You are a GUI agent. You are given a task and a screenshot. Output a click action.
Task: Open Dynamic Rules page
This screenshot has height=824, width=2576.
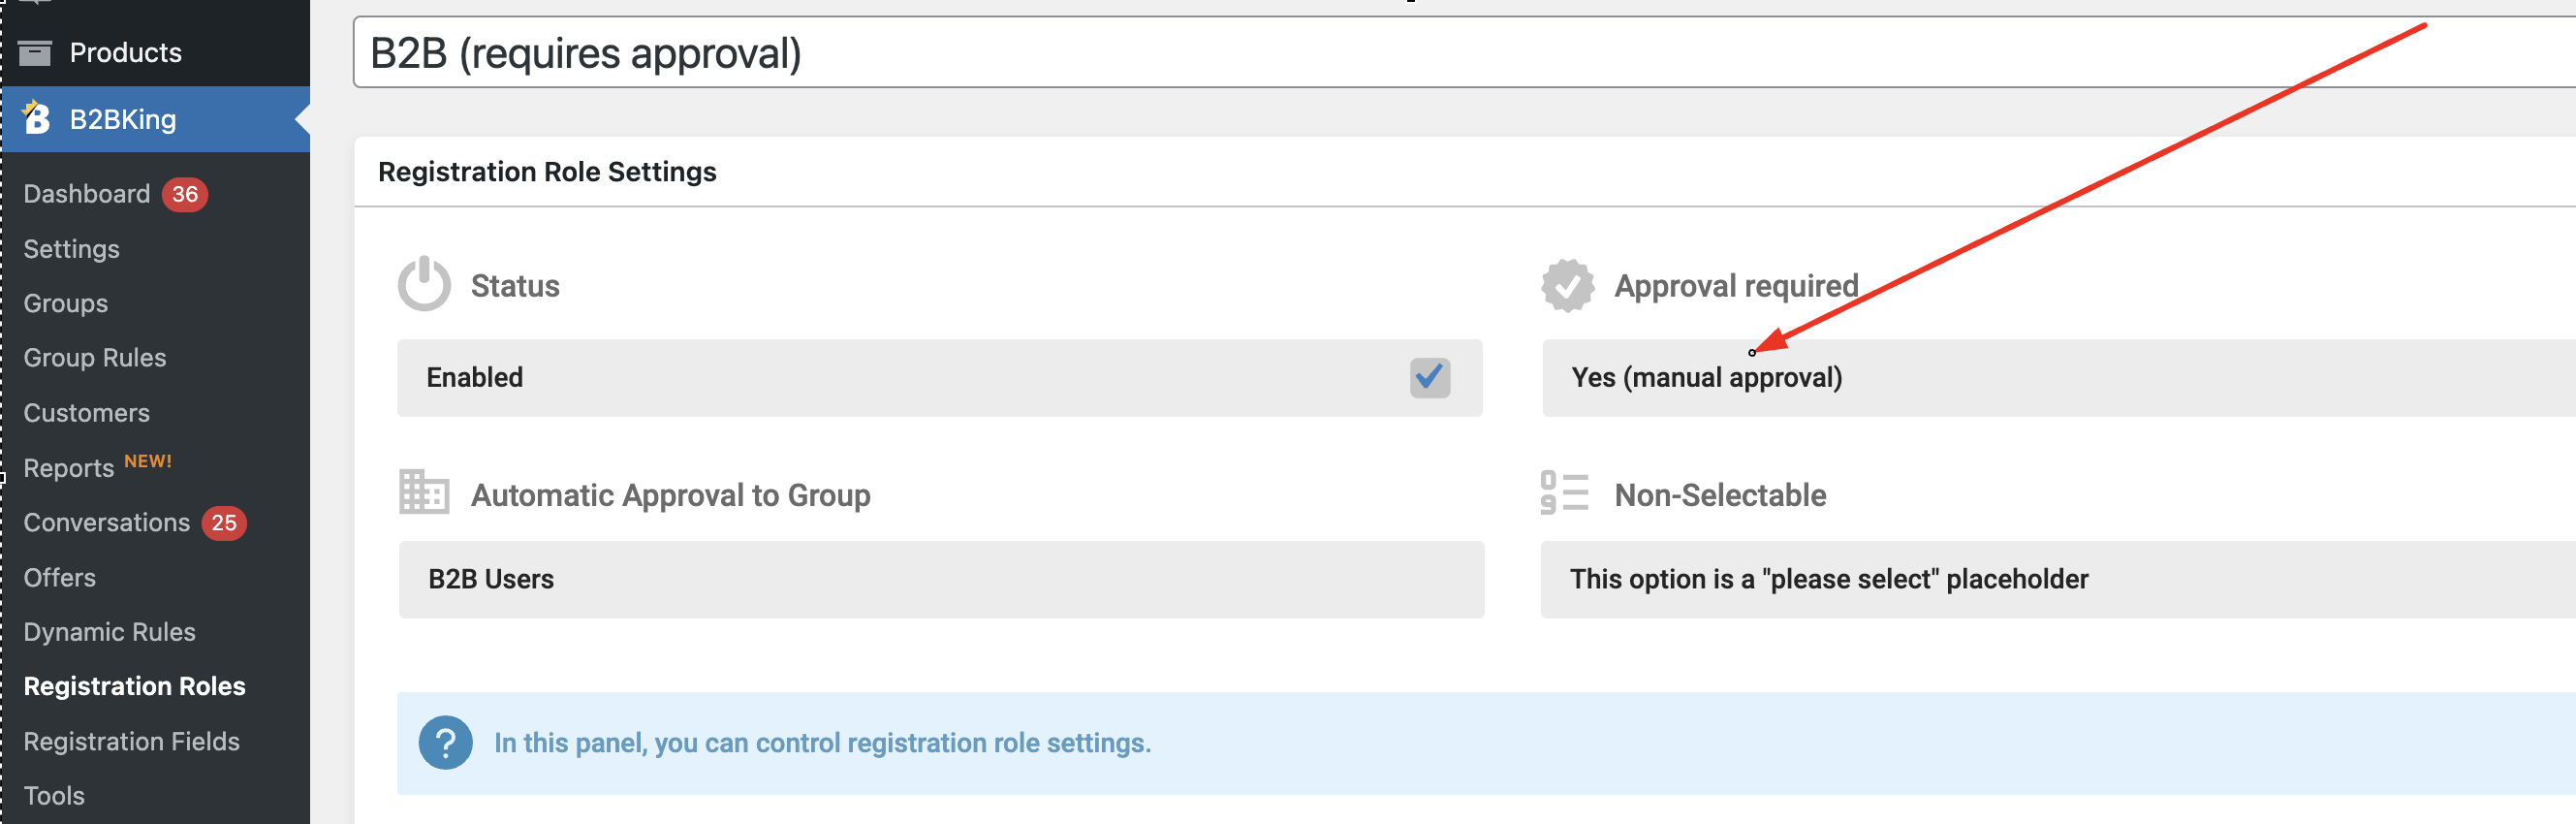[110, 631]
